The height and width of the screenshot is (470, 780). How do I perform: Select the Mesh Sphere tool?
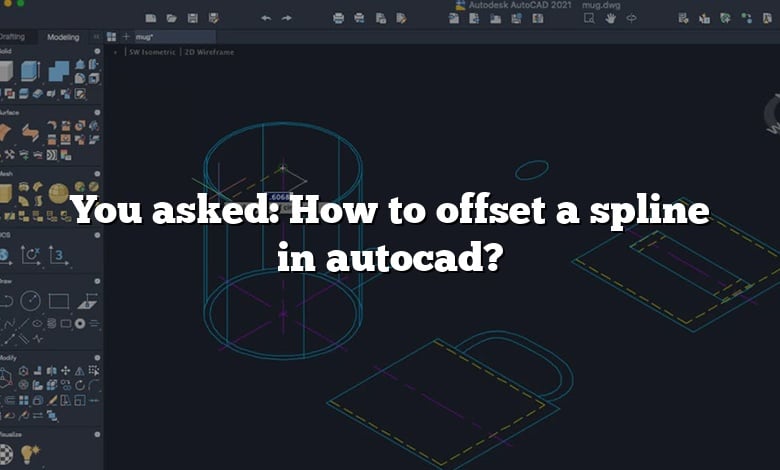59,193
